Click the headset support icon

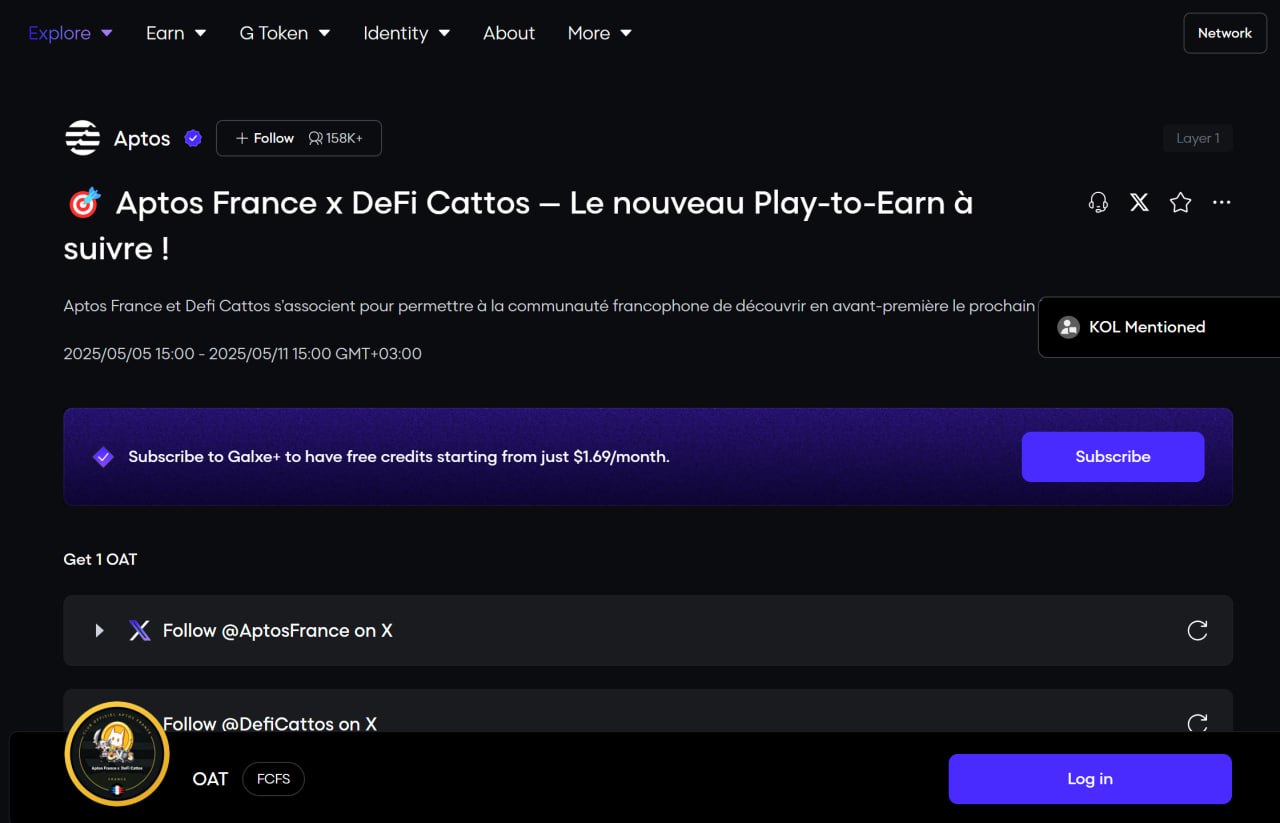tap(1098, 203)
